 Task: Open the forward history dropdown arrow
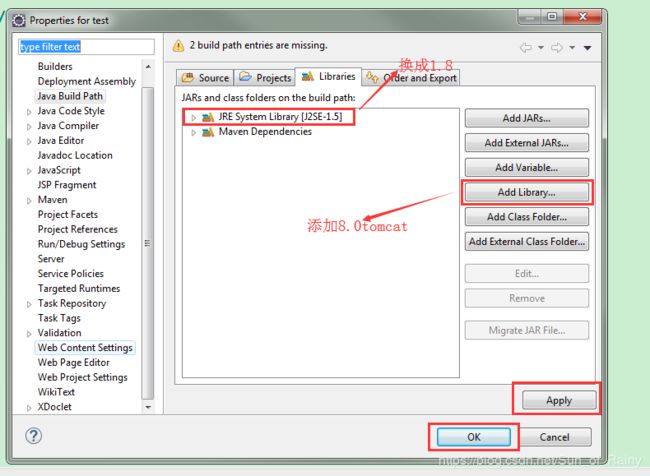tap(572, 48)
